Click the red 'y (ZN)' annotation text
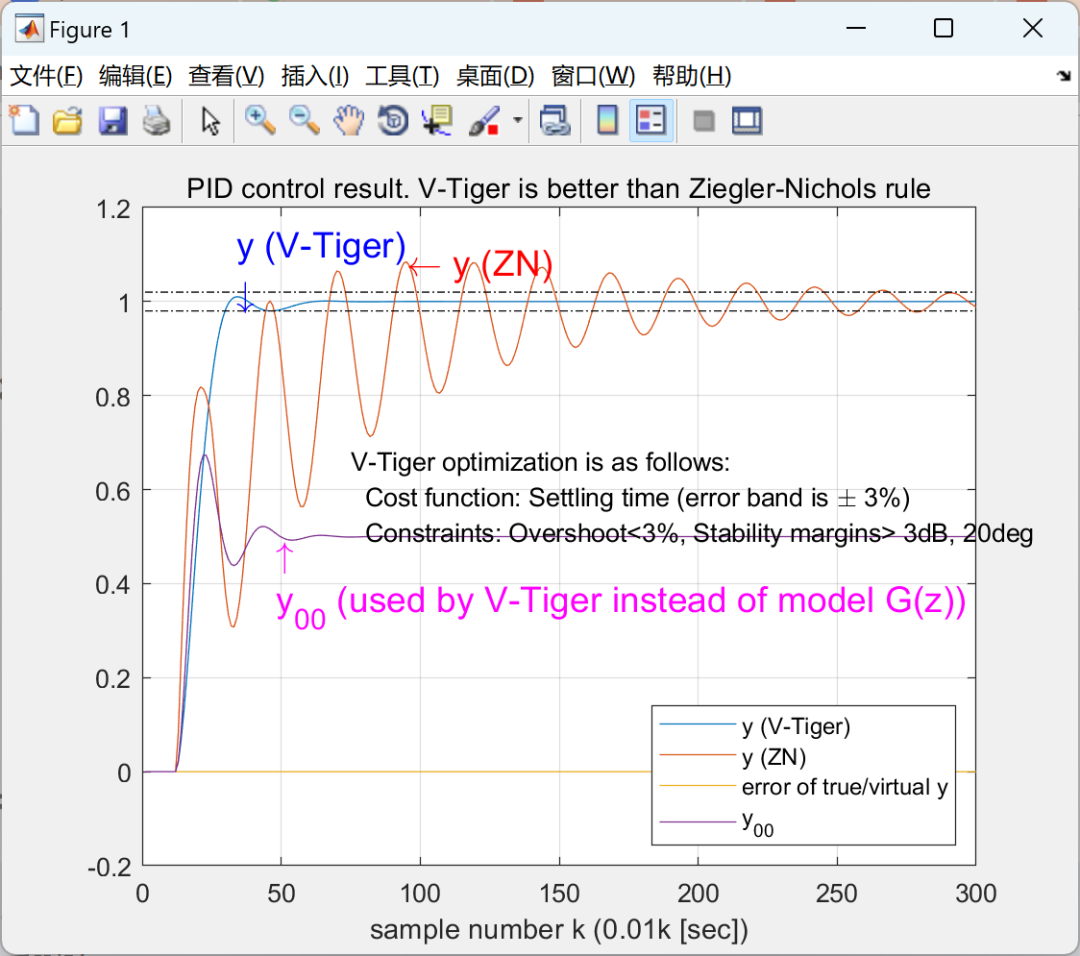 [503, 265]
